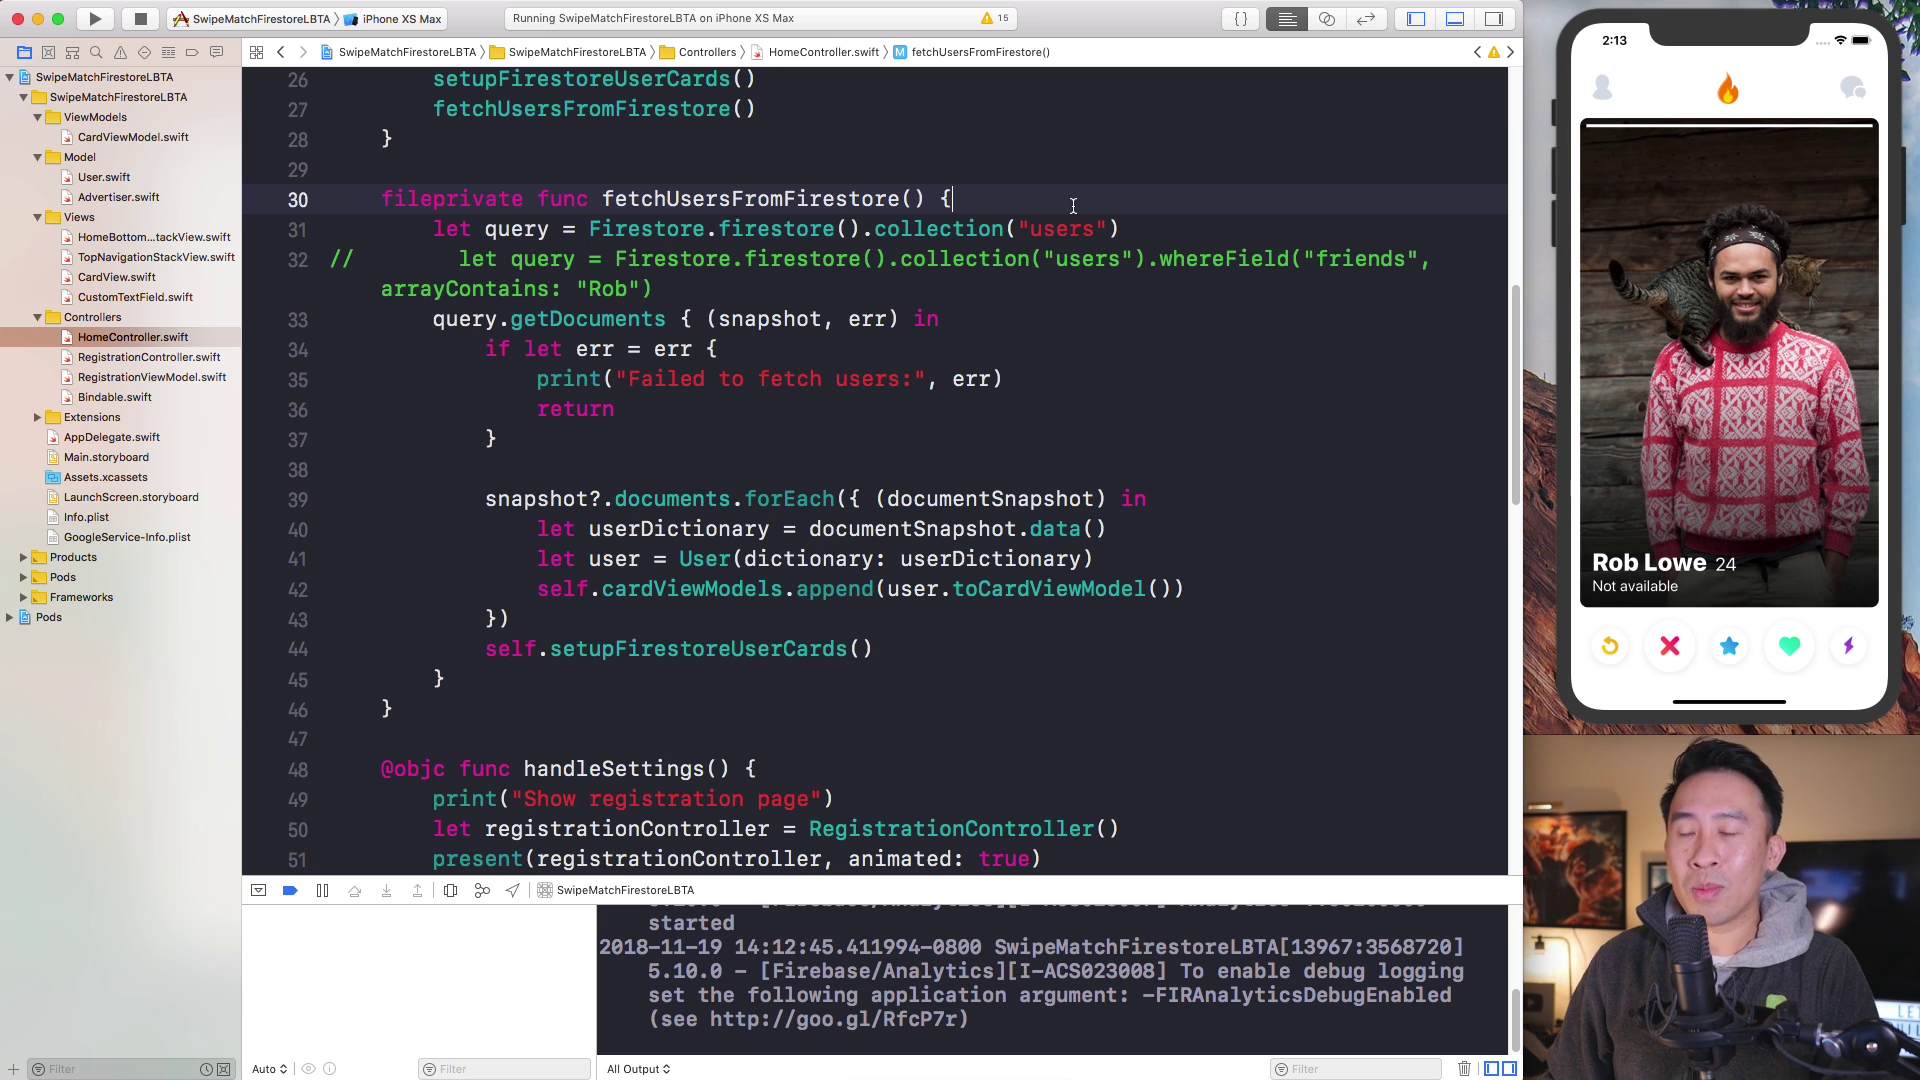Toggle the breakpoints activation button

[290, 890]
